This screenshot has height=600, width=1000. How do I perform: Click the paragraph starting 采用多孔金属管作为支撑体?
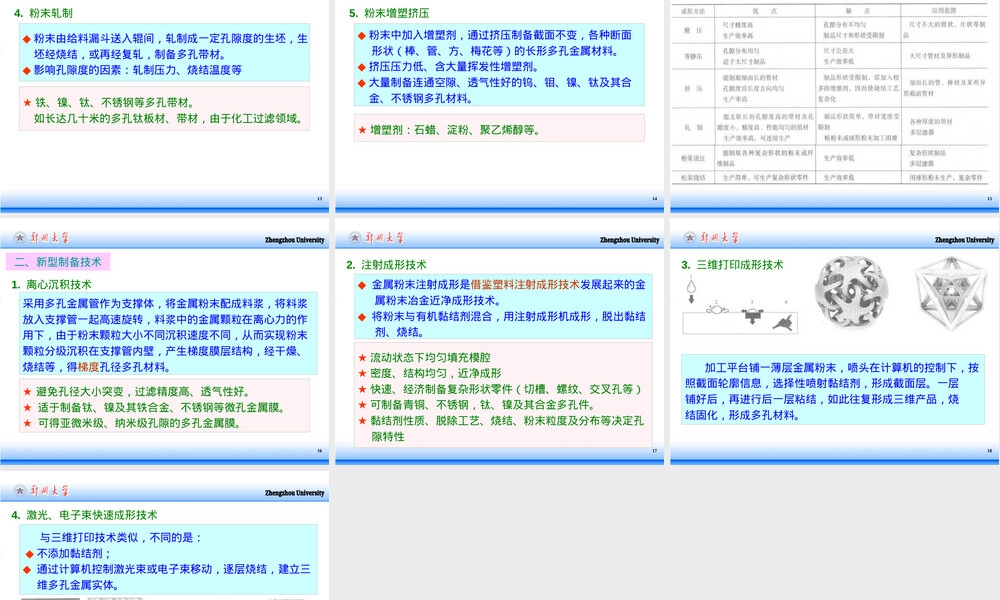click(x=165, y=335)
